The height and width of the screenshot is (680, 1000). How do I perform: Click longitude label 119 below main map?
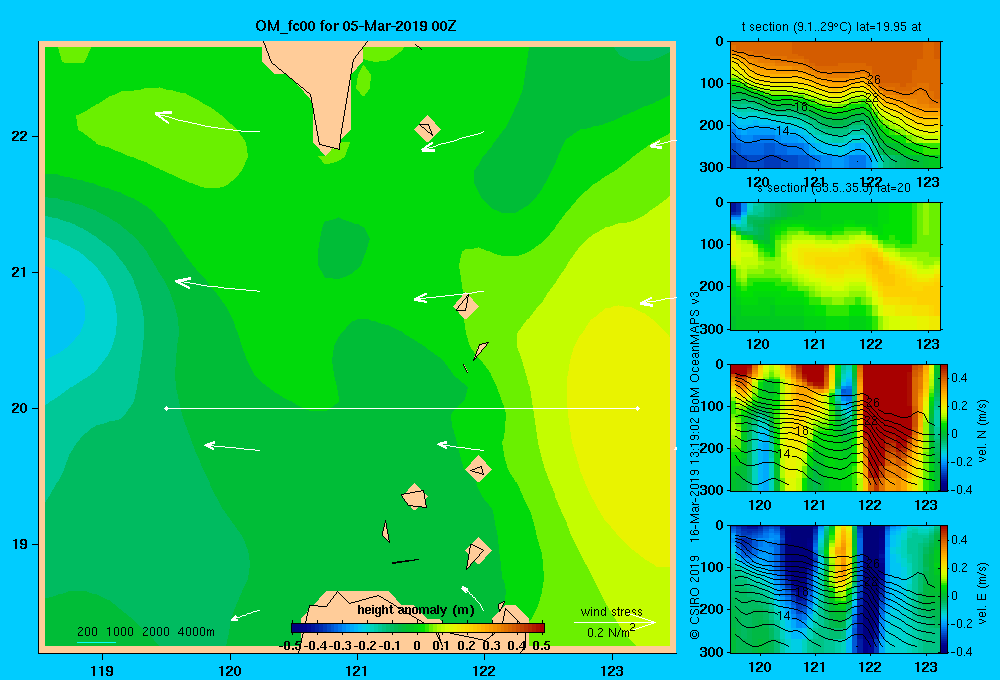(102, 670)
